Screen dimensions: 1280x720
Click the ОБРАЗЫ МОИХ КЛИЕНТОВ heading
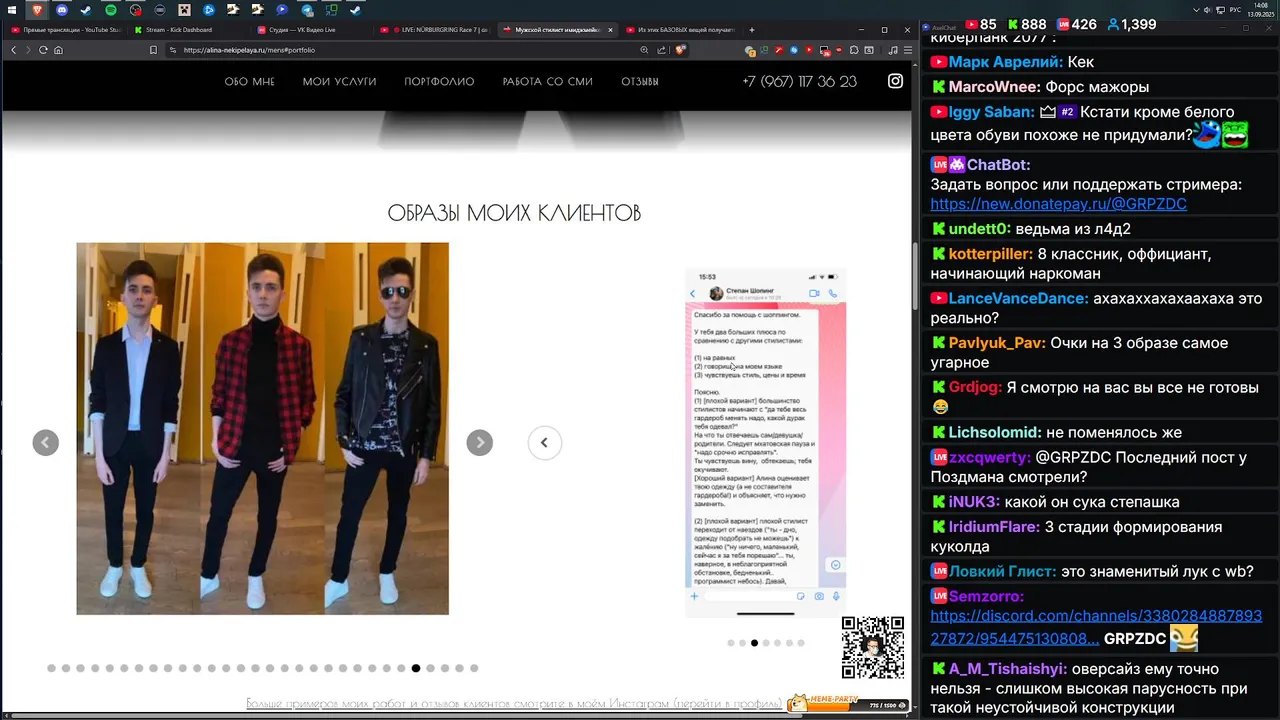click(x=514, y=212)
